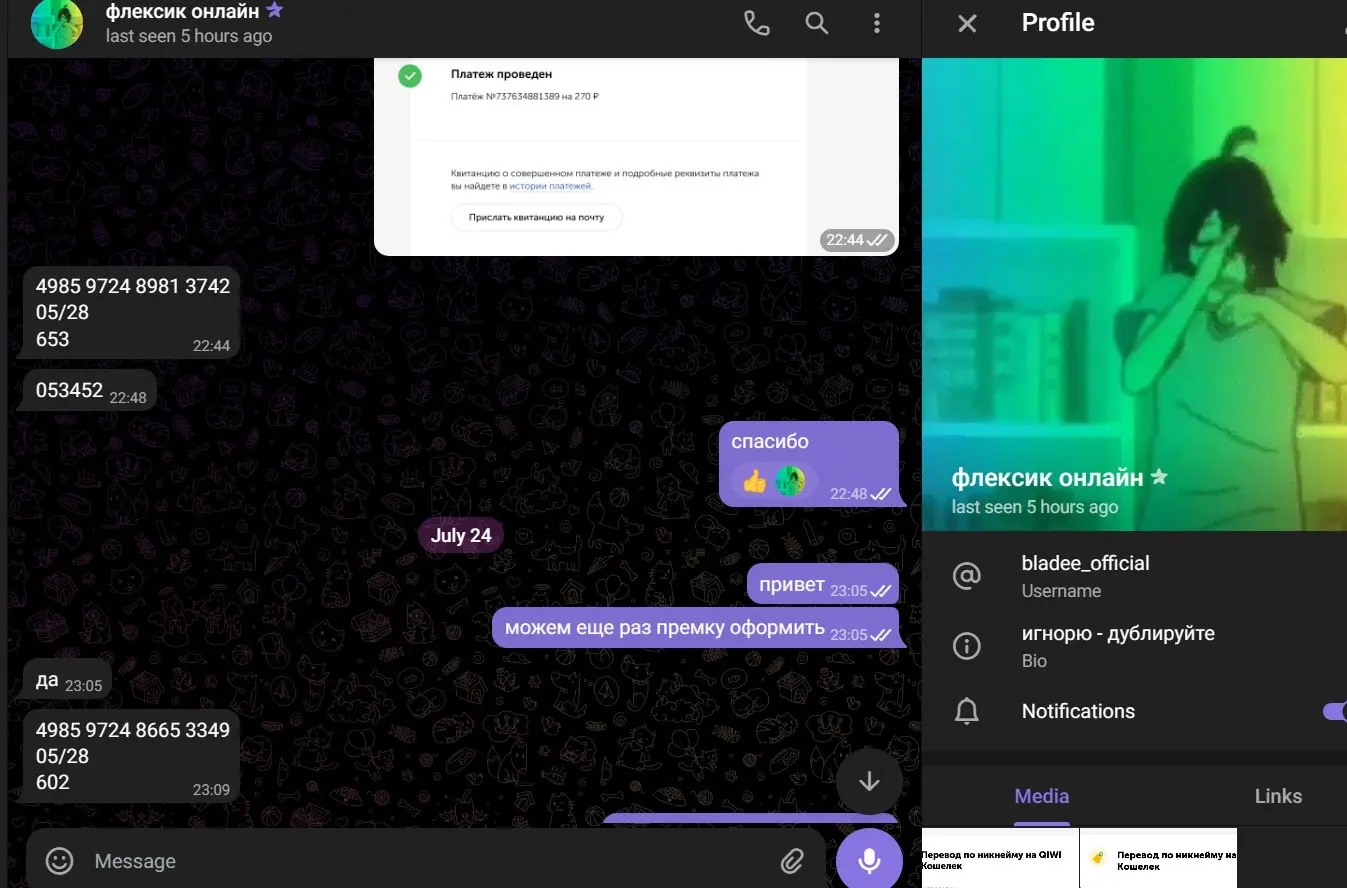1347x888 pixels.
Task: Open the three-dot chat options menu
Action: [876, 23]
